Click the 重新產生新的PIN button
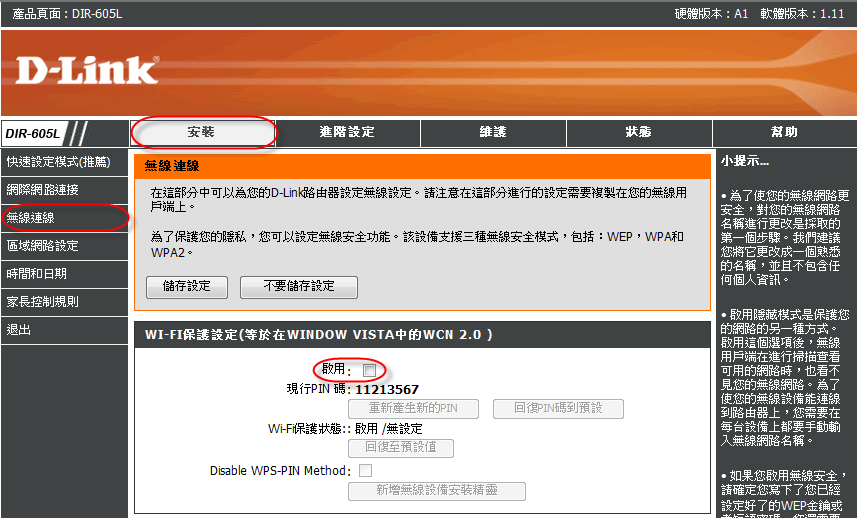 [x=413, y=409]
